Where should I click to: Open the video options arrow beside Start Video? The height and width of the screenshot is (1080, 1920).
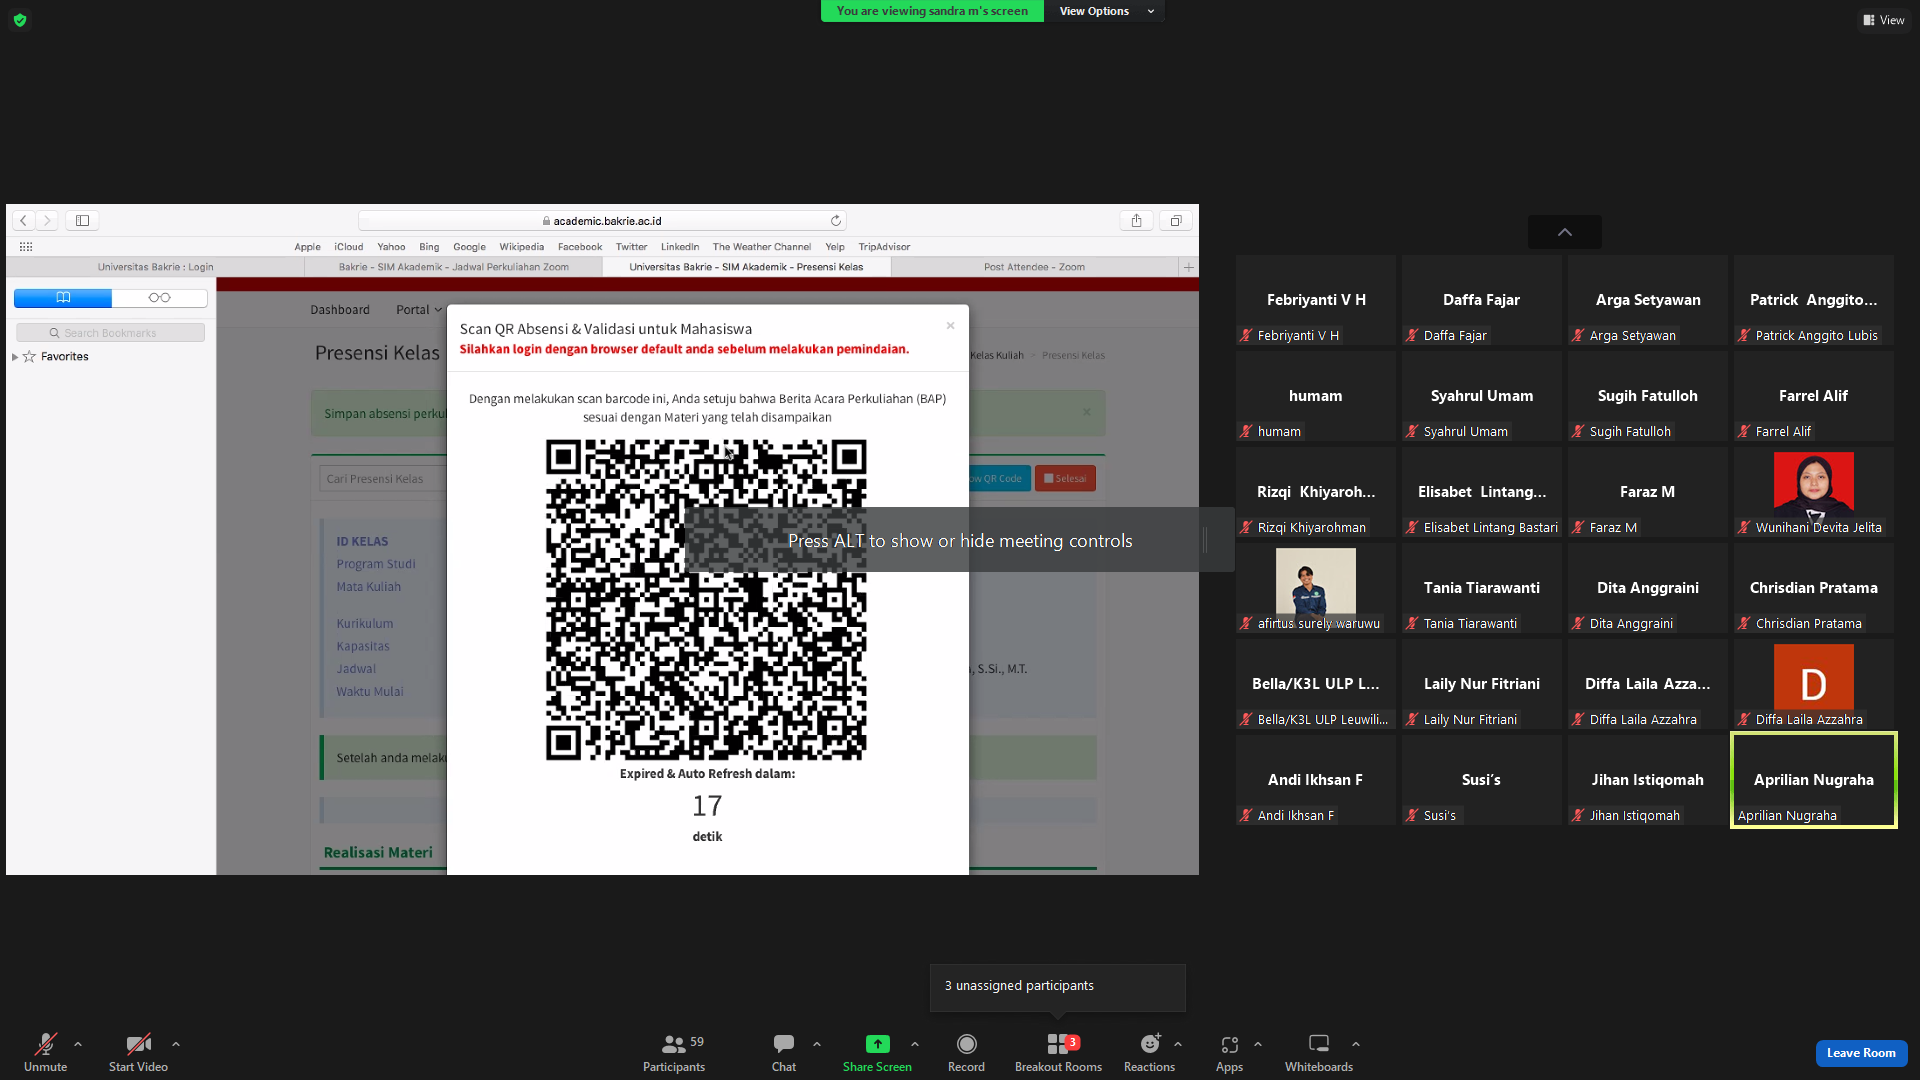176,1044
